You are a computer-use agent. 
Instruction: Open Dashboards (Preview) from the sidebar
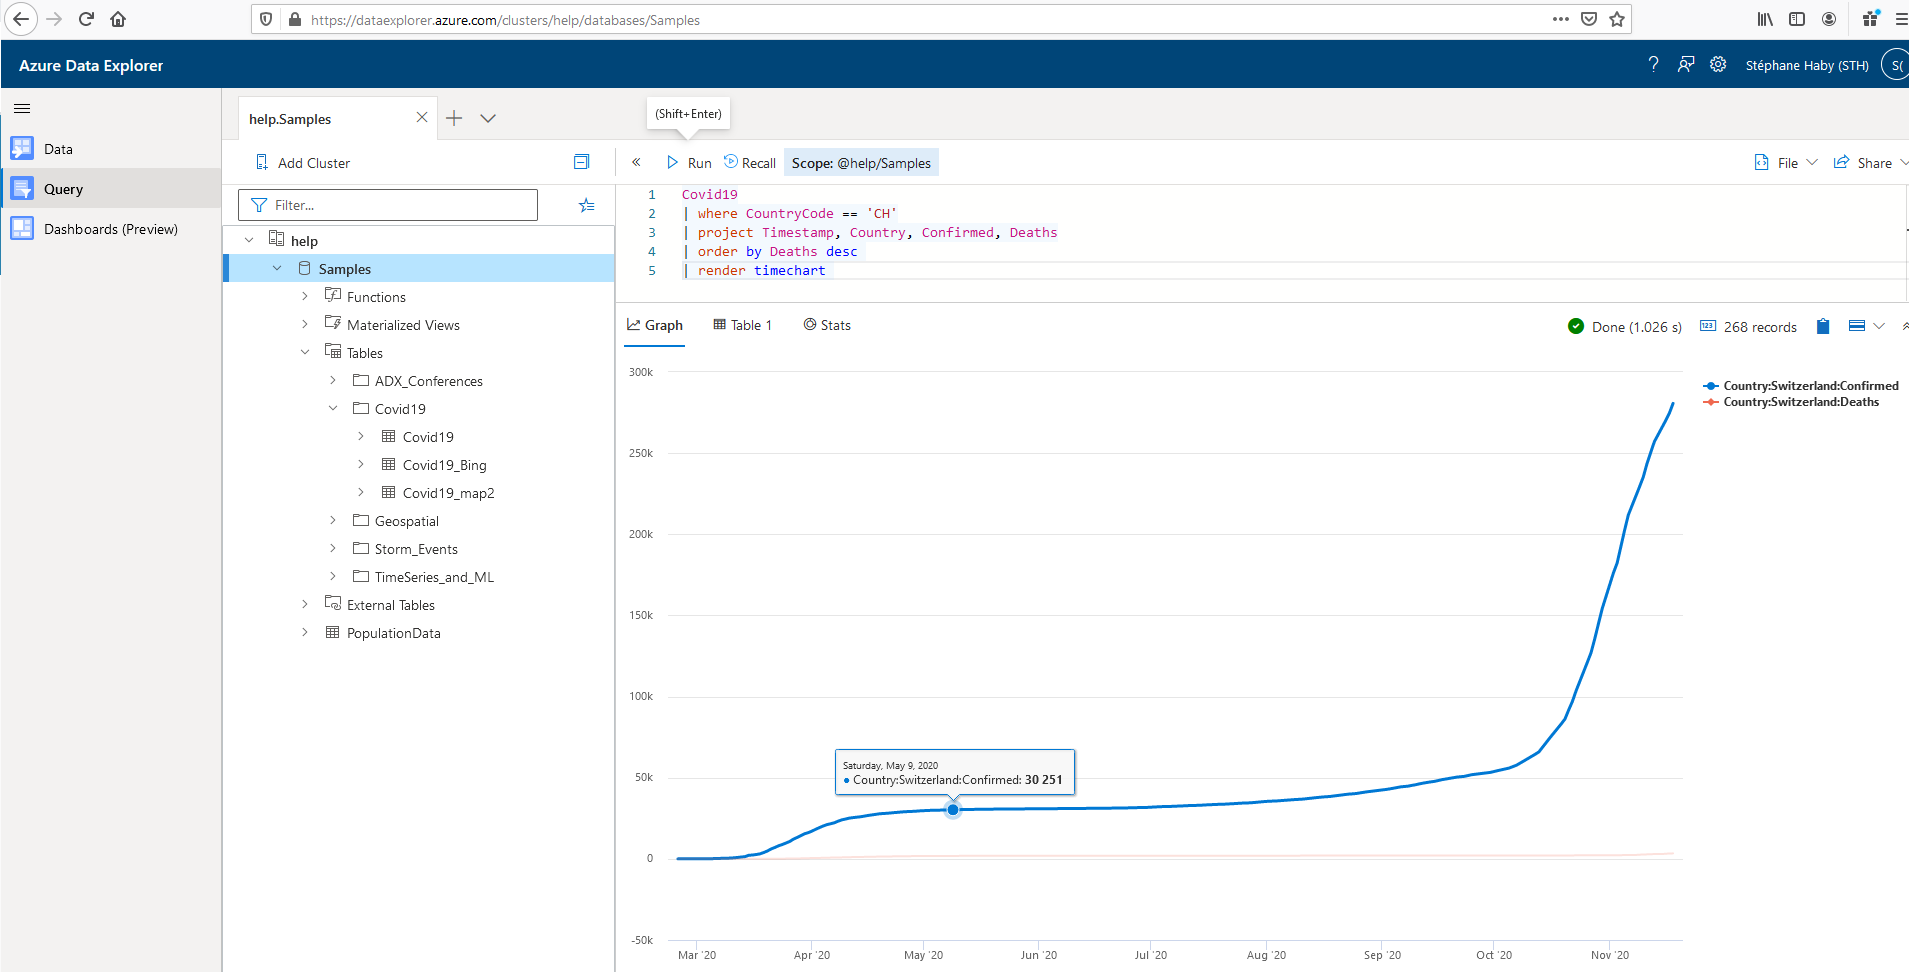click(110, 229)
